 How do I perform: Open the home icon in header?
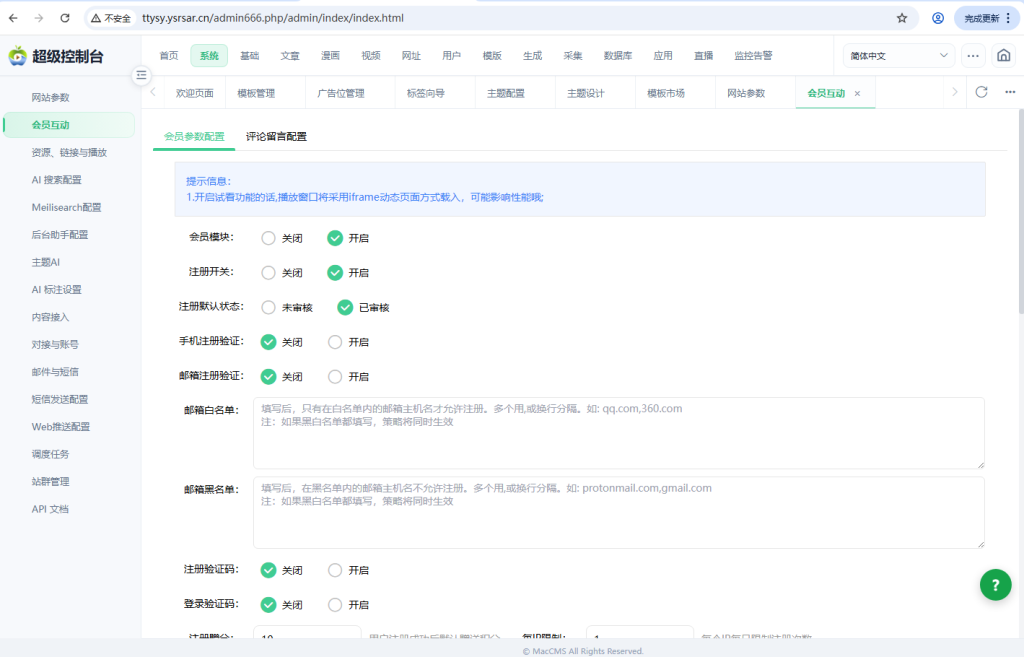(x=1004, y=56)
